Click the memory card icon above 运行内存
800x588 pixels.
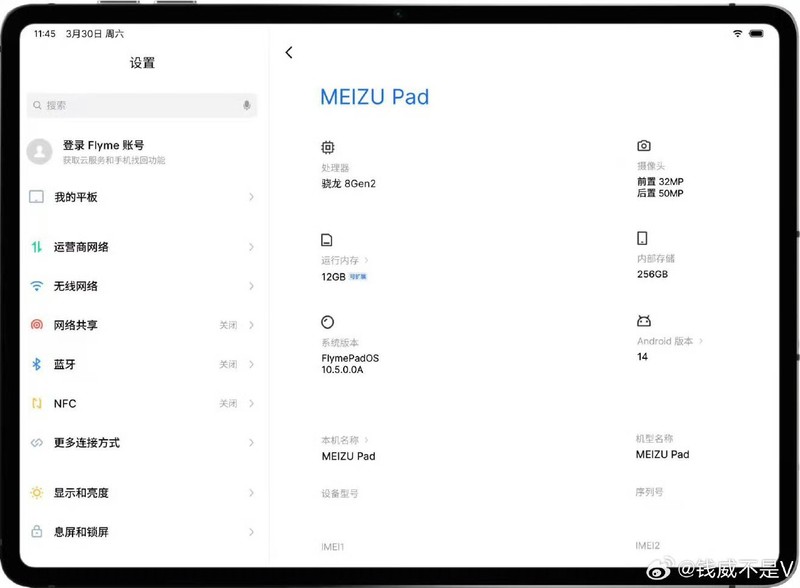pos(327,240)
